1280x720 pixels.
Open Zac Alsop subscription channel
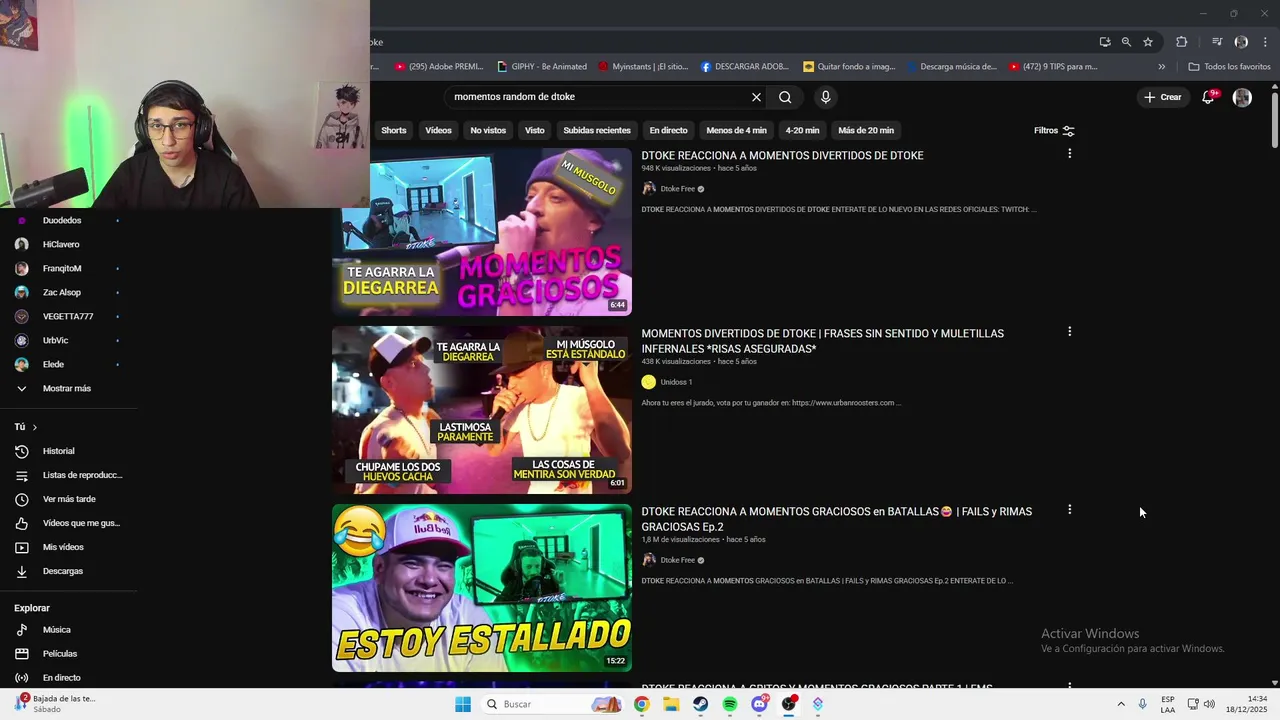coord(62,292)
